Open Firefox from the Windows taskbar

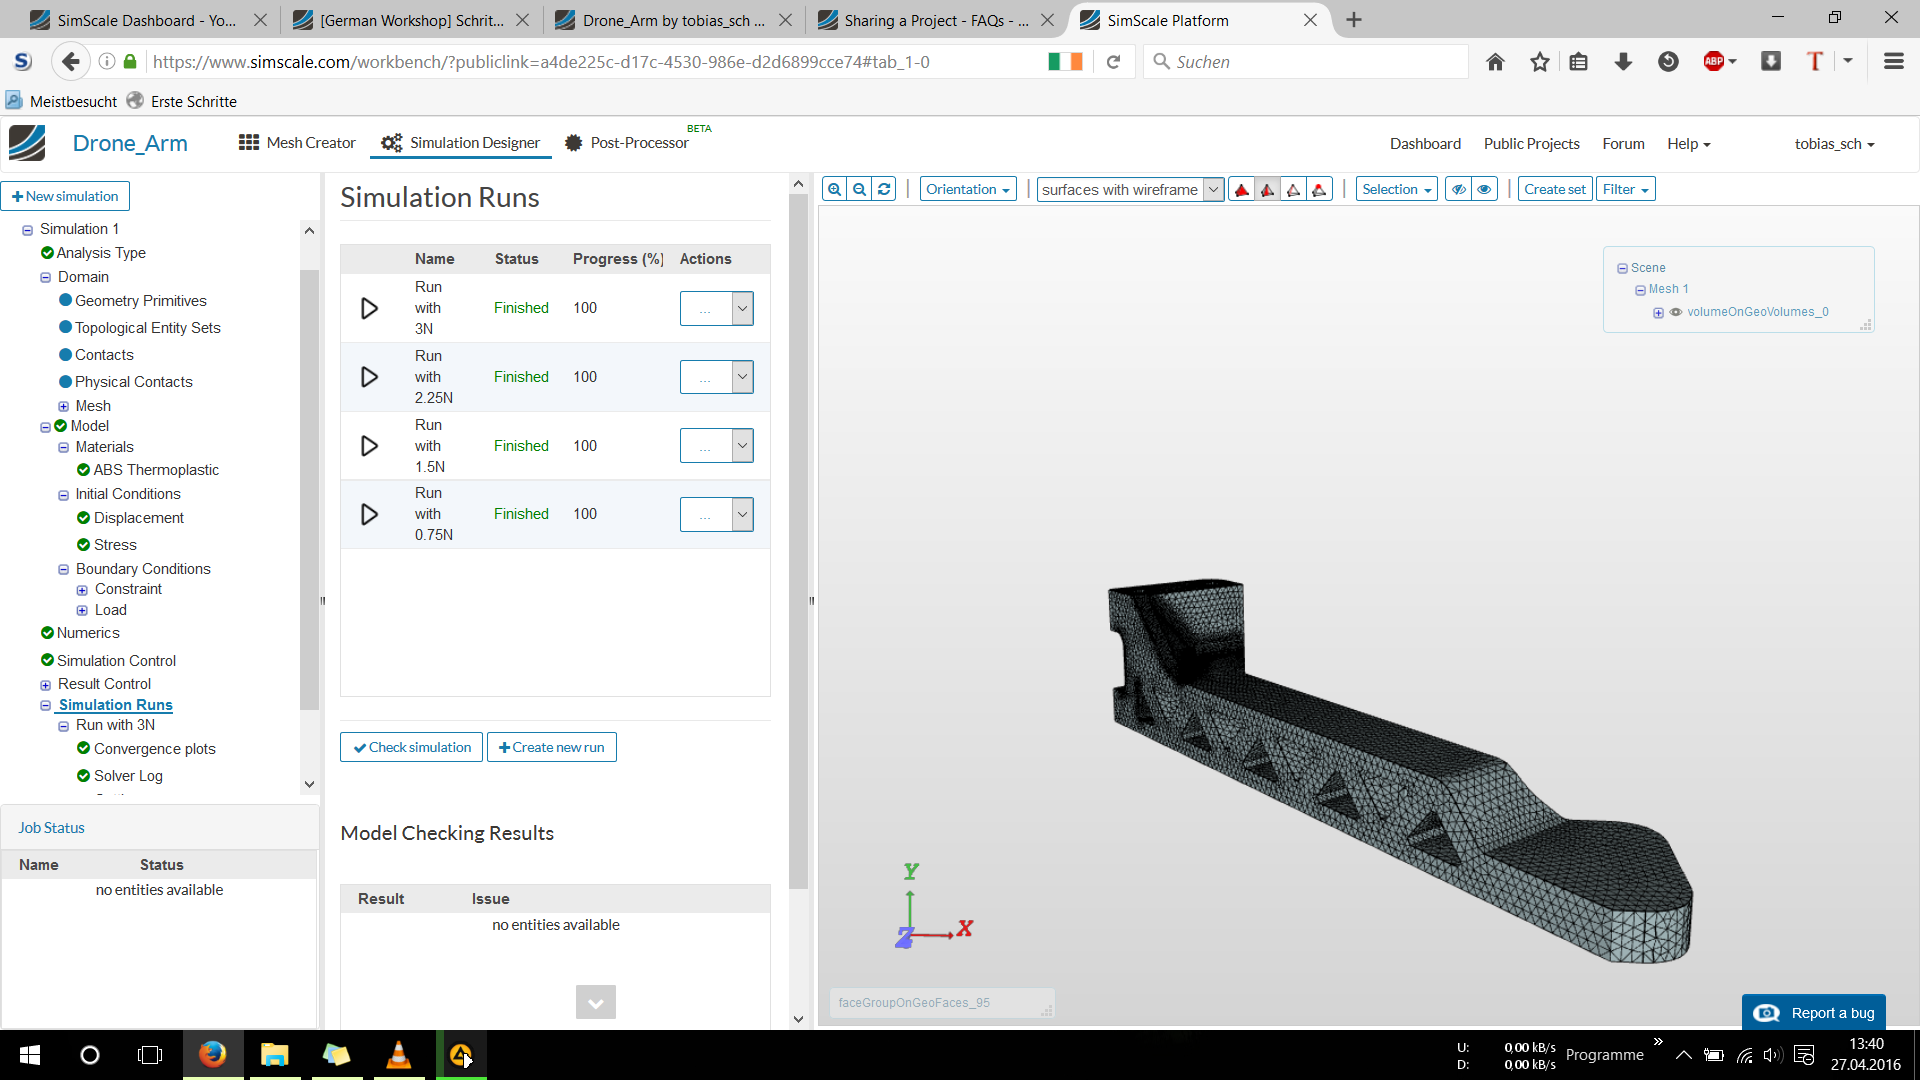[x=212, y=1055]
